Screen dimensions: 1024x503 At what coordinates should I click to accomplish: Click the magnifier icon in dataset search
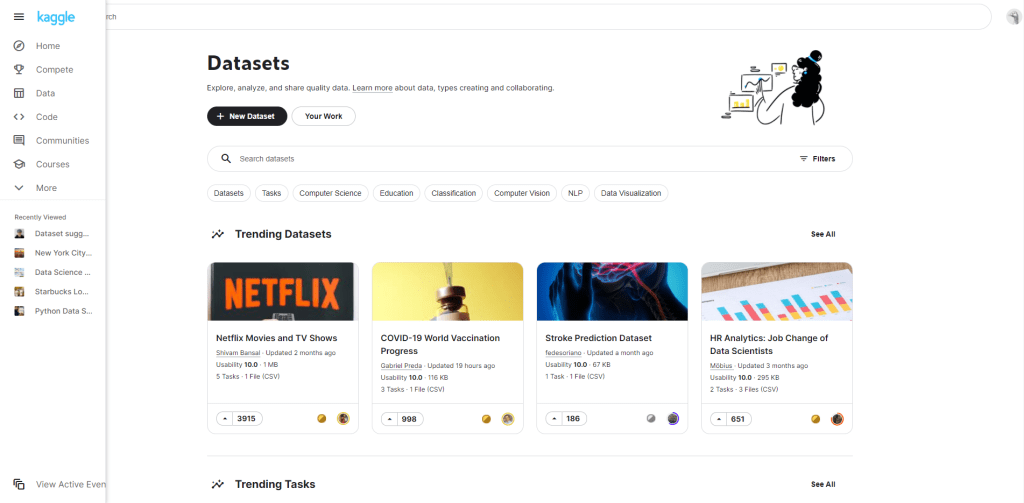226,159
